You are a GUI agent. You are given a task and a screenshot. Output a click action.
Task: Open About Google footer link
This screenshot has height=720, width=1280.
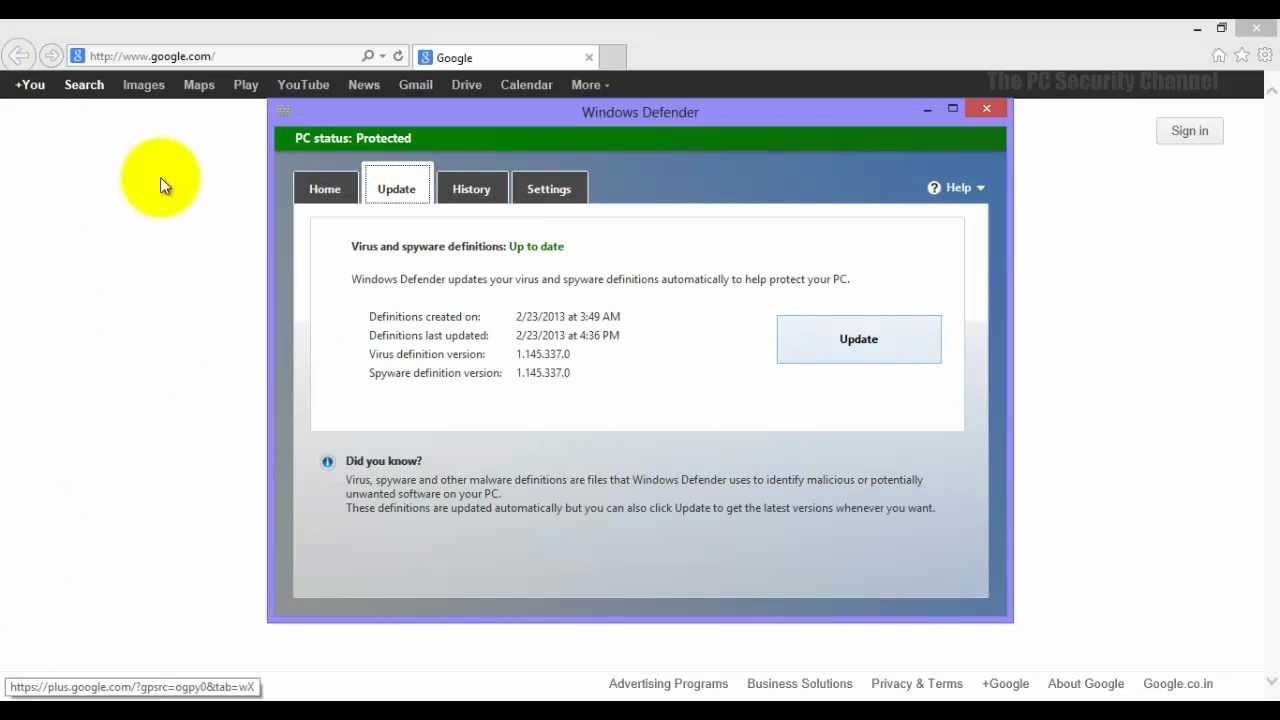click(x=1086, y=684)
